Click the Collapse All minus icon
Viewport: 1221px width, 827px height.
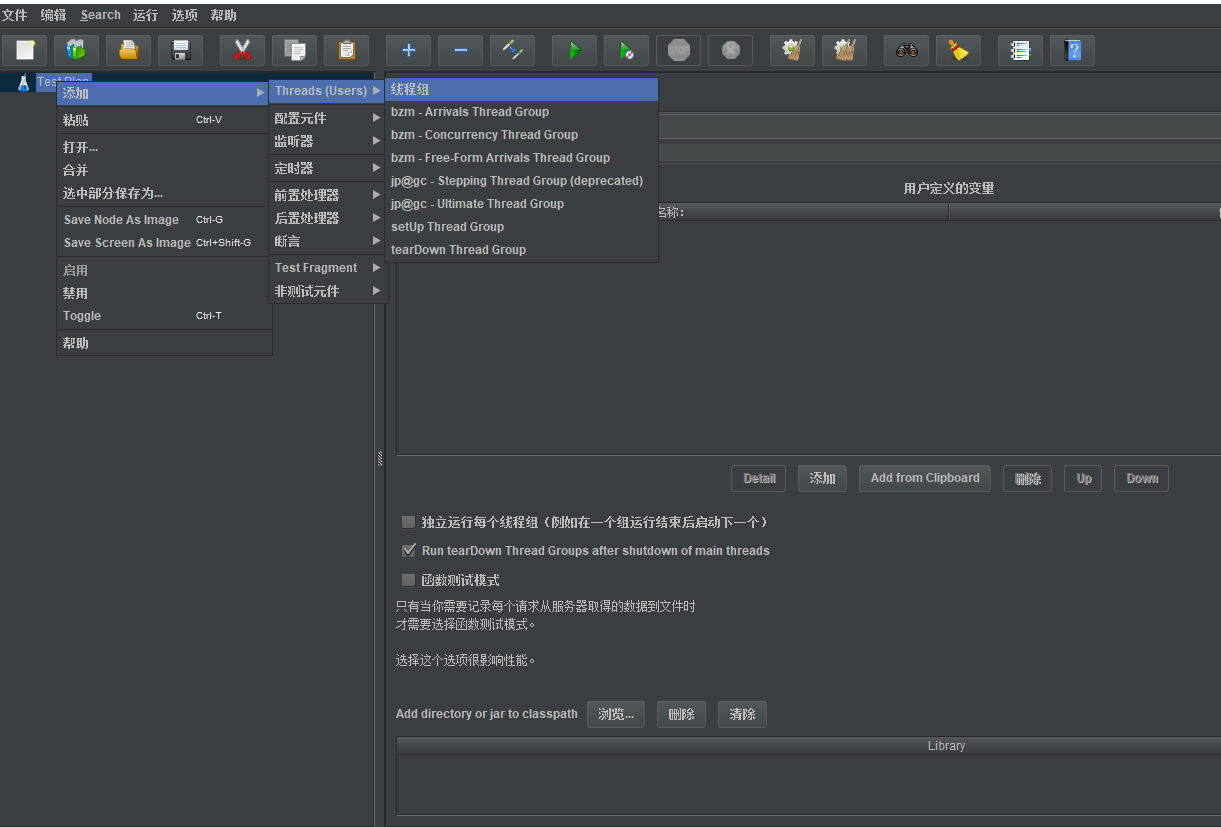click(460, 50)
